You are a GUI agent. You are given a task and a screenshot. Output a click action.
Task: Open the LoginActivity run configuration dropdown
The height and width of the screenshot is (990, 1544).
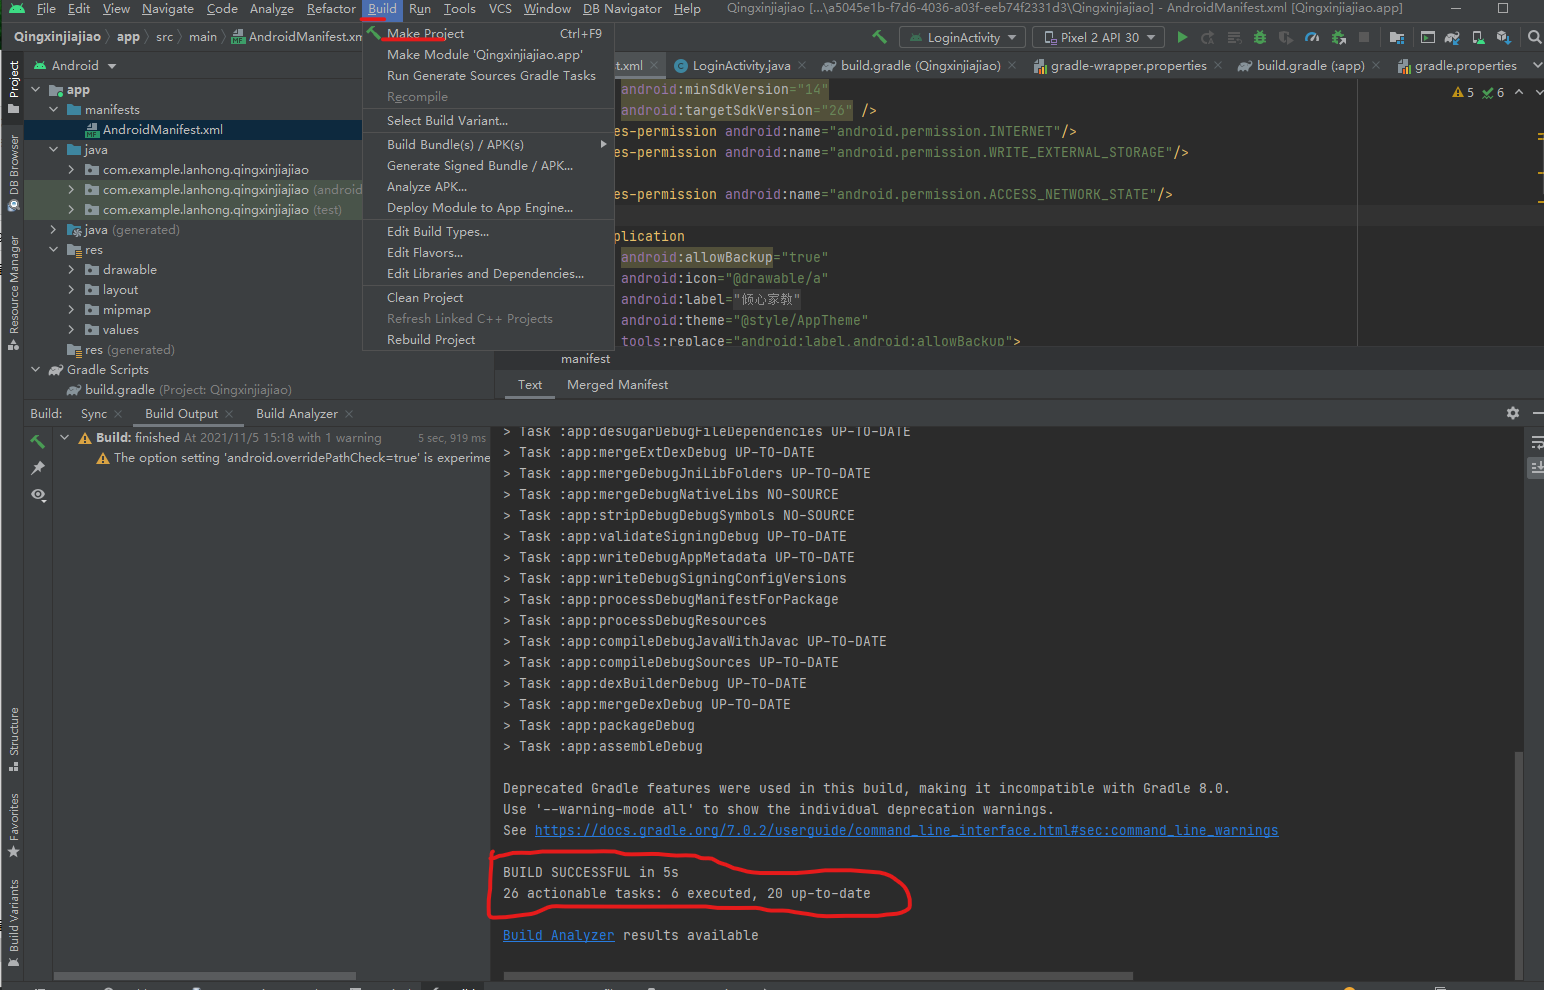point(963,37)
